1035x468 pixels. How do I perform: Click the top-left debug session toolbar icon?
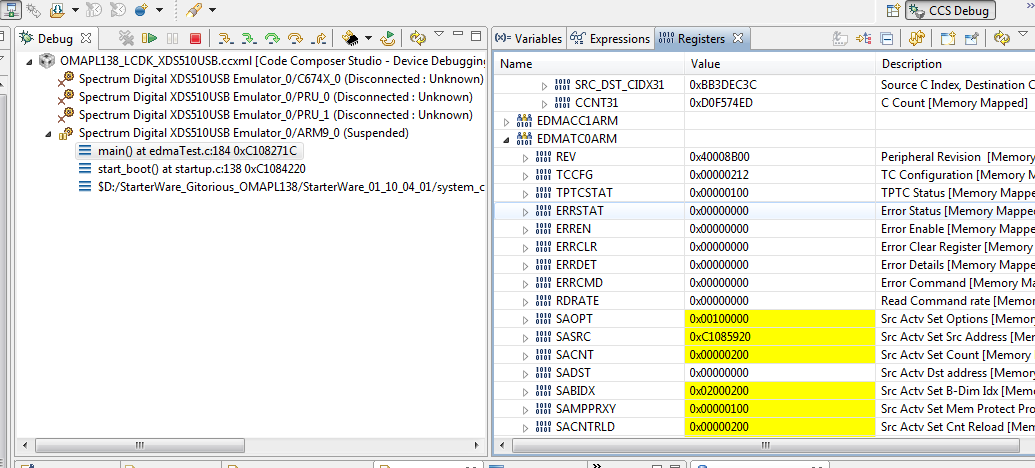12,10
